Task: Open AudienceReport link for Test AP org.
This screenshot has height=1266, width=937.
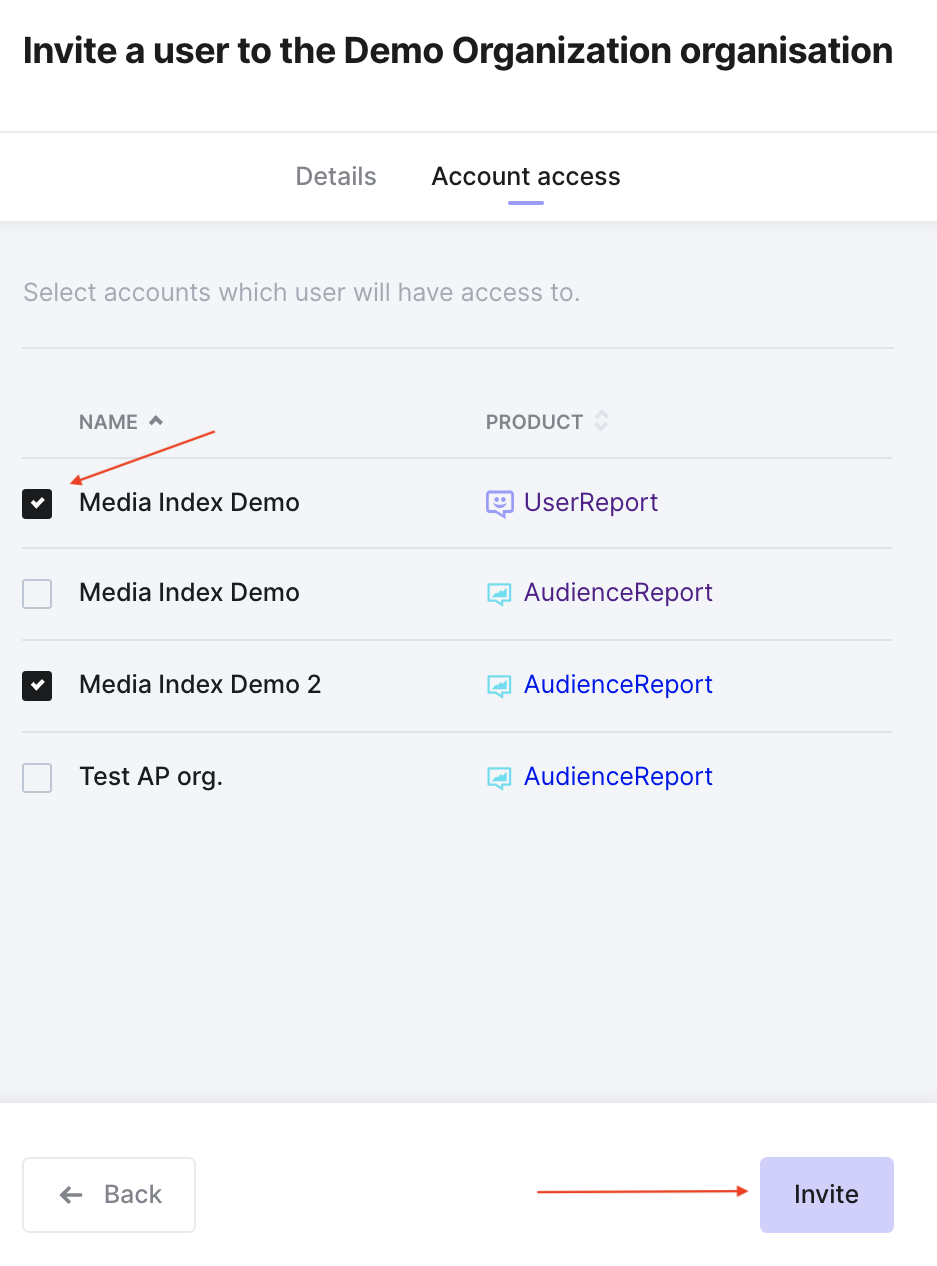Action: [x=618, y=776]
